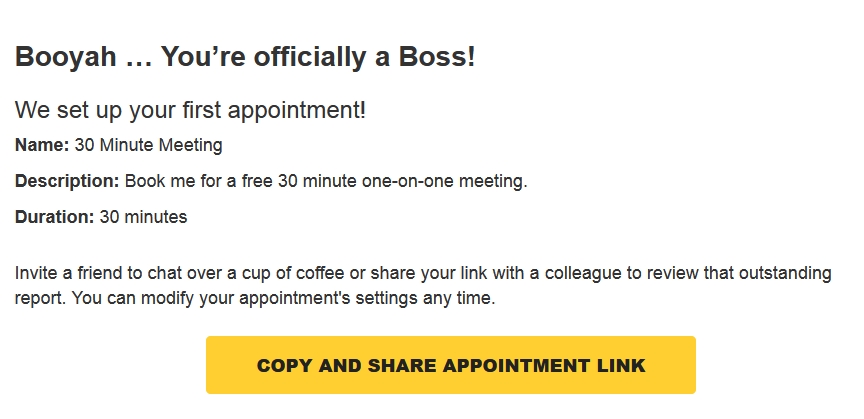Click 'We set up your first appointment!' subheading
The image size is (864, 419).
[190, 110]
